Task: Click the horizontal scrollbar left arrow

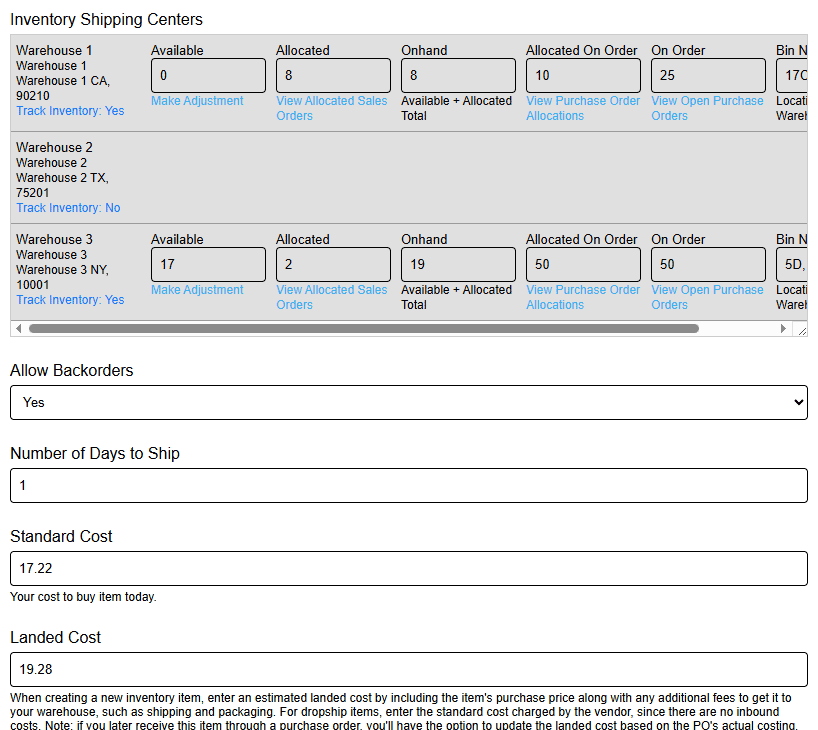Action: 19,329
